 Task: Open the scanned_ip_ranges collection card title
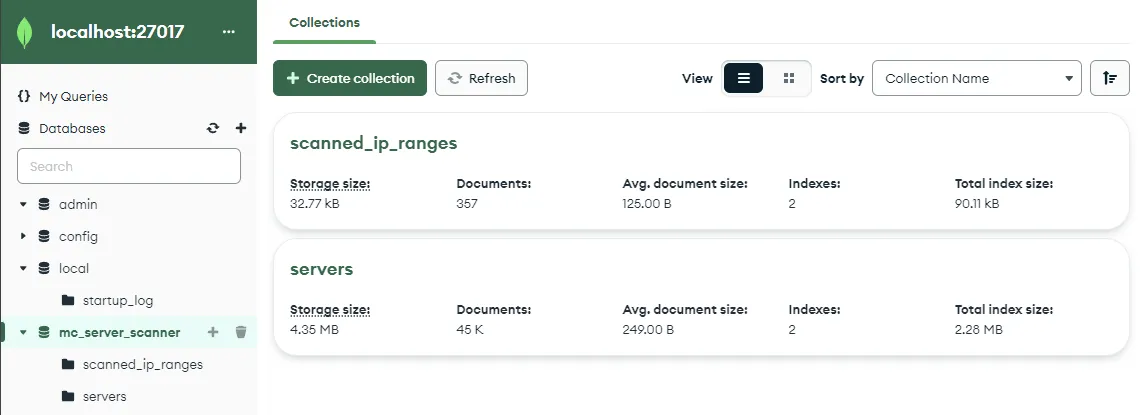pos(373,143)
